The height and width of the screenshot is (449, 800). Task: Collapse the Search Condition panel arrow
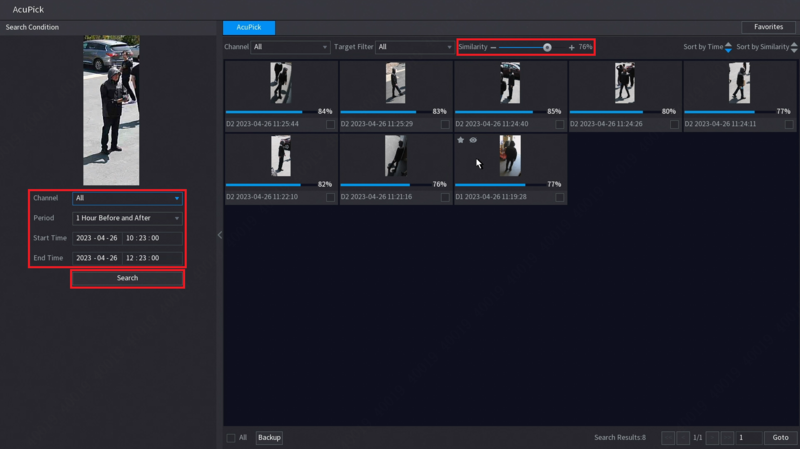(220, 235)
